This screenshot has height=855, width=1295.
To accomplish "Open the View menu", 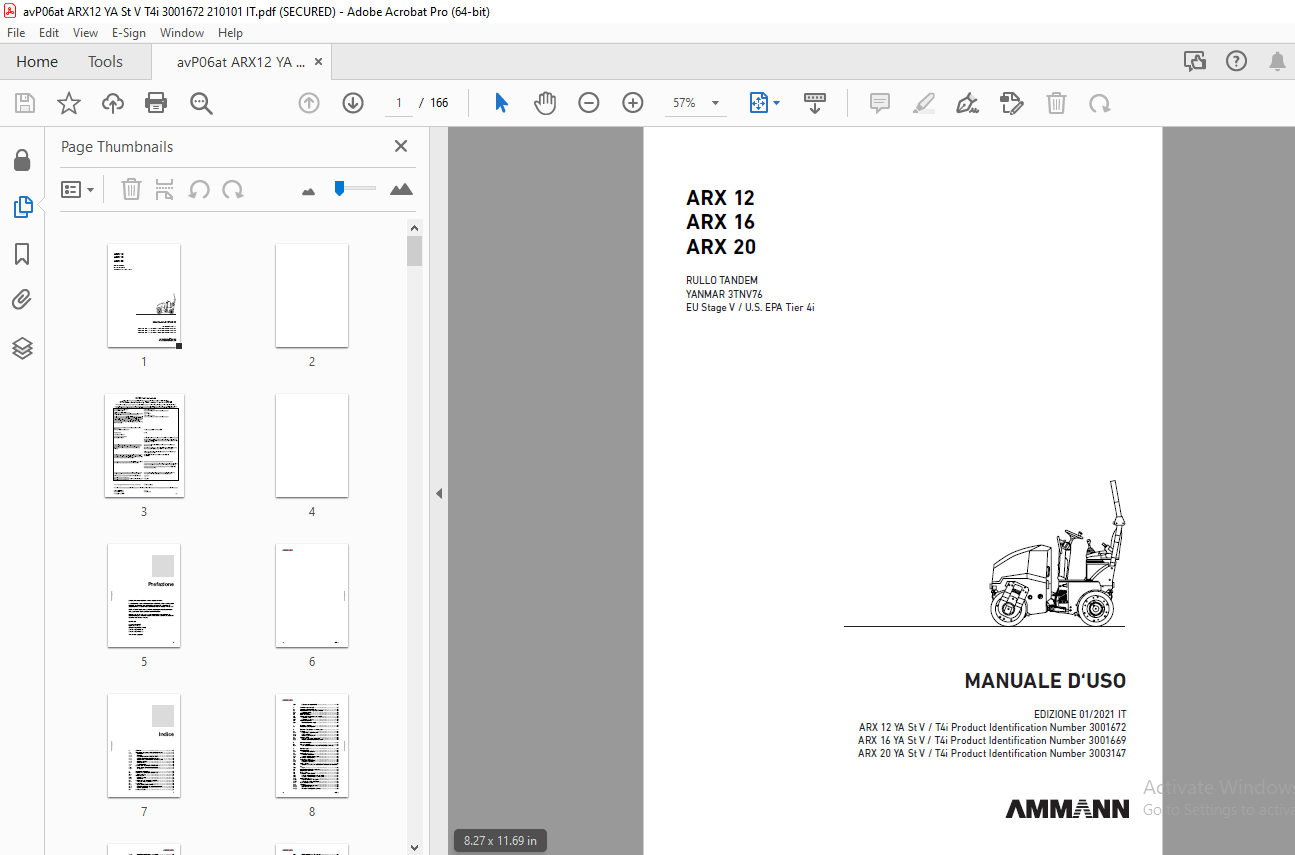I will (x=86, y=33).
